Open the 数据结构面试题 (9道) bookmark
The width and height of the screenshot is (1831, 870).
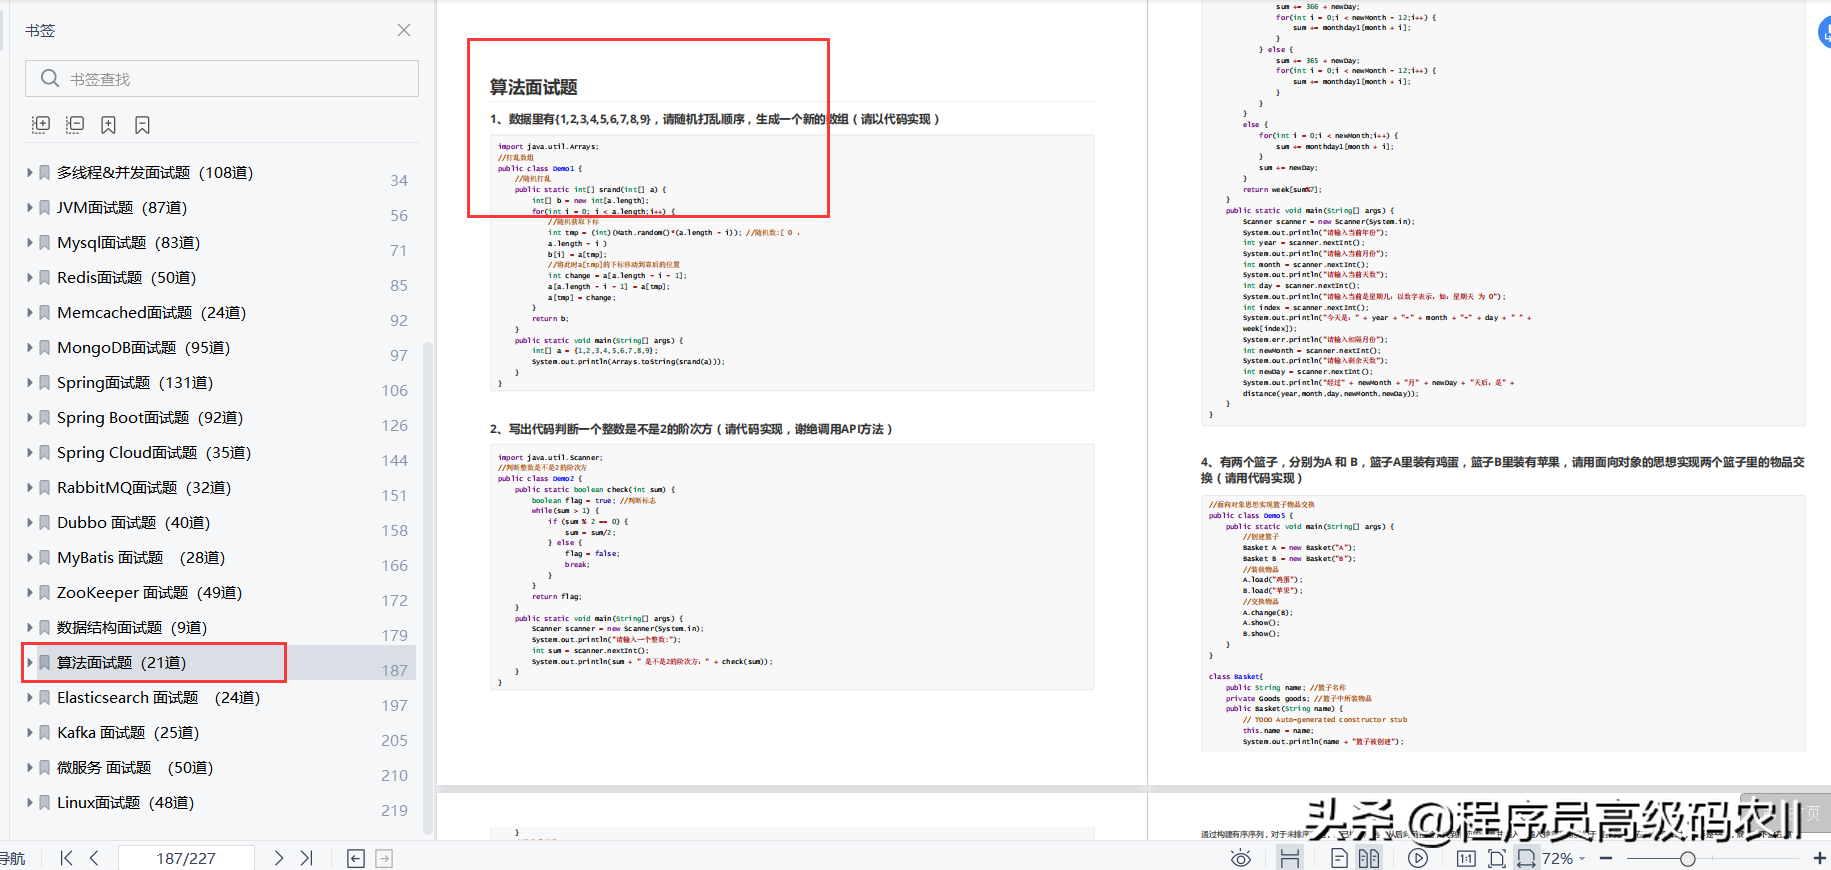tap(132, 627)
